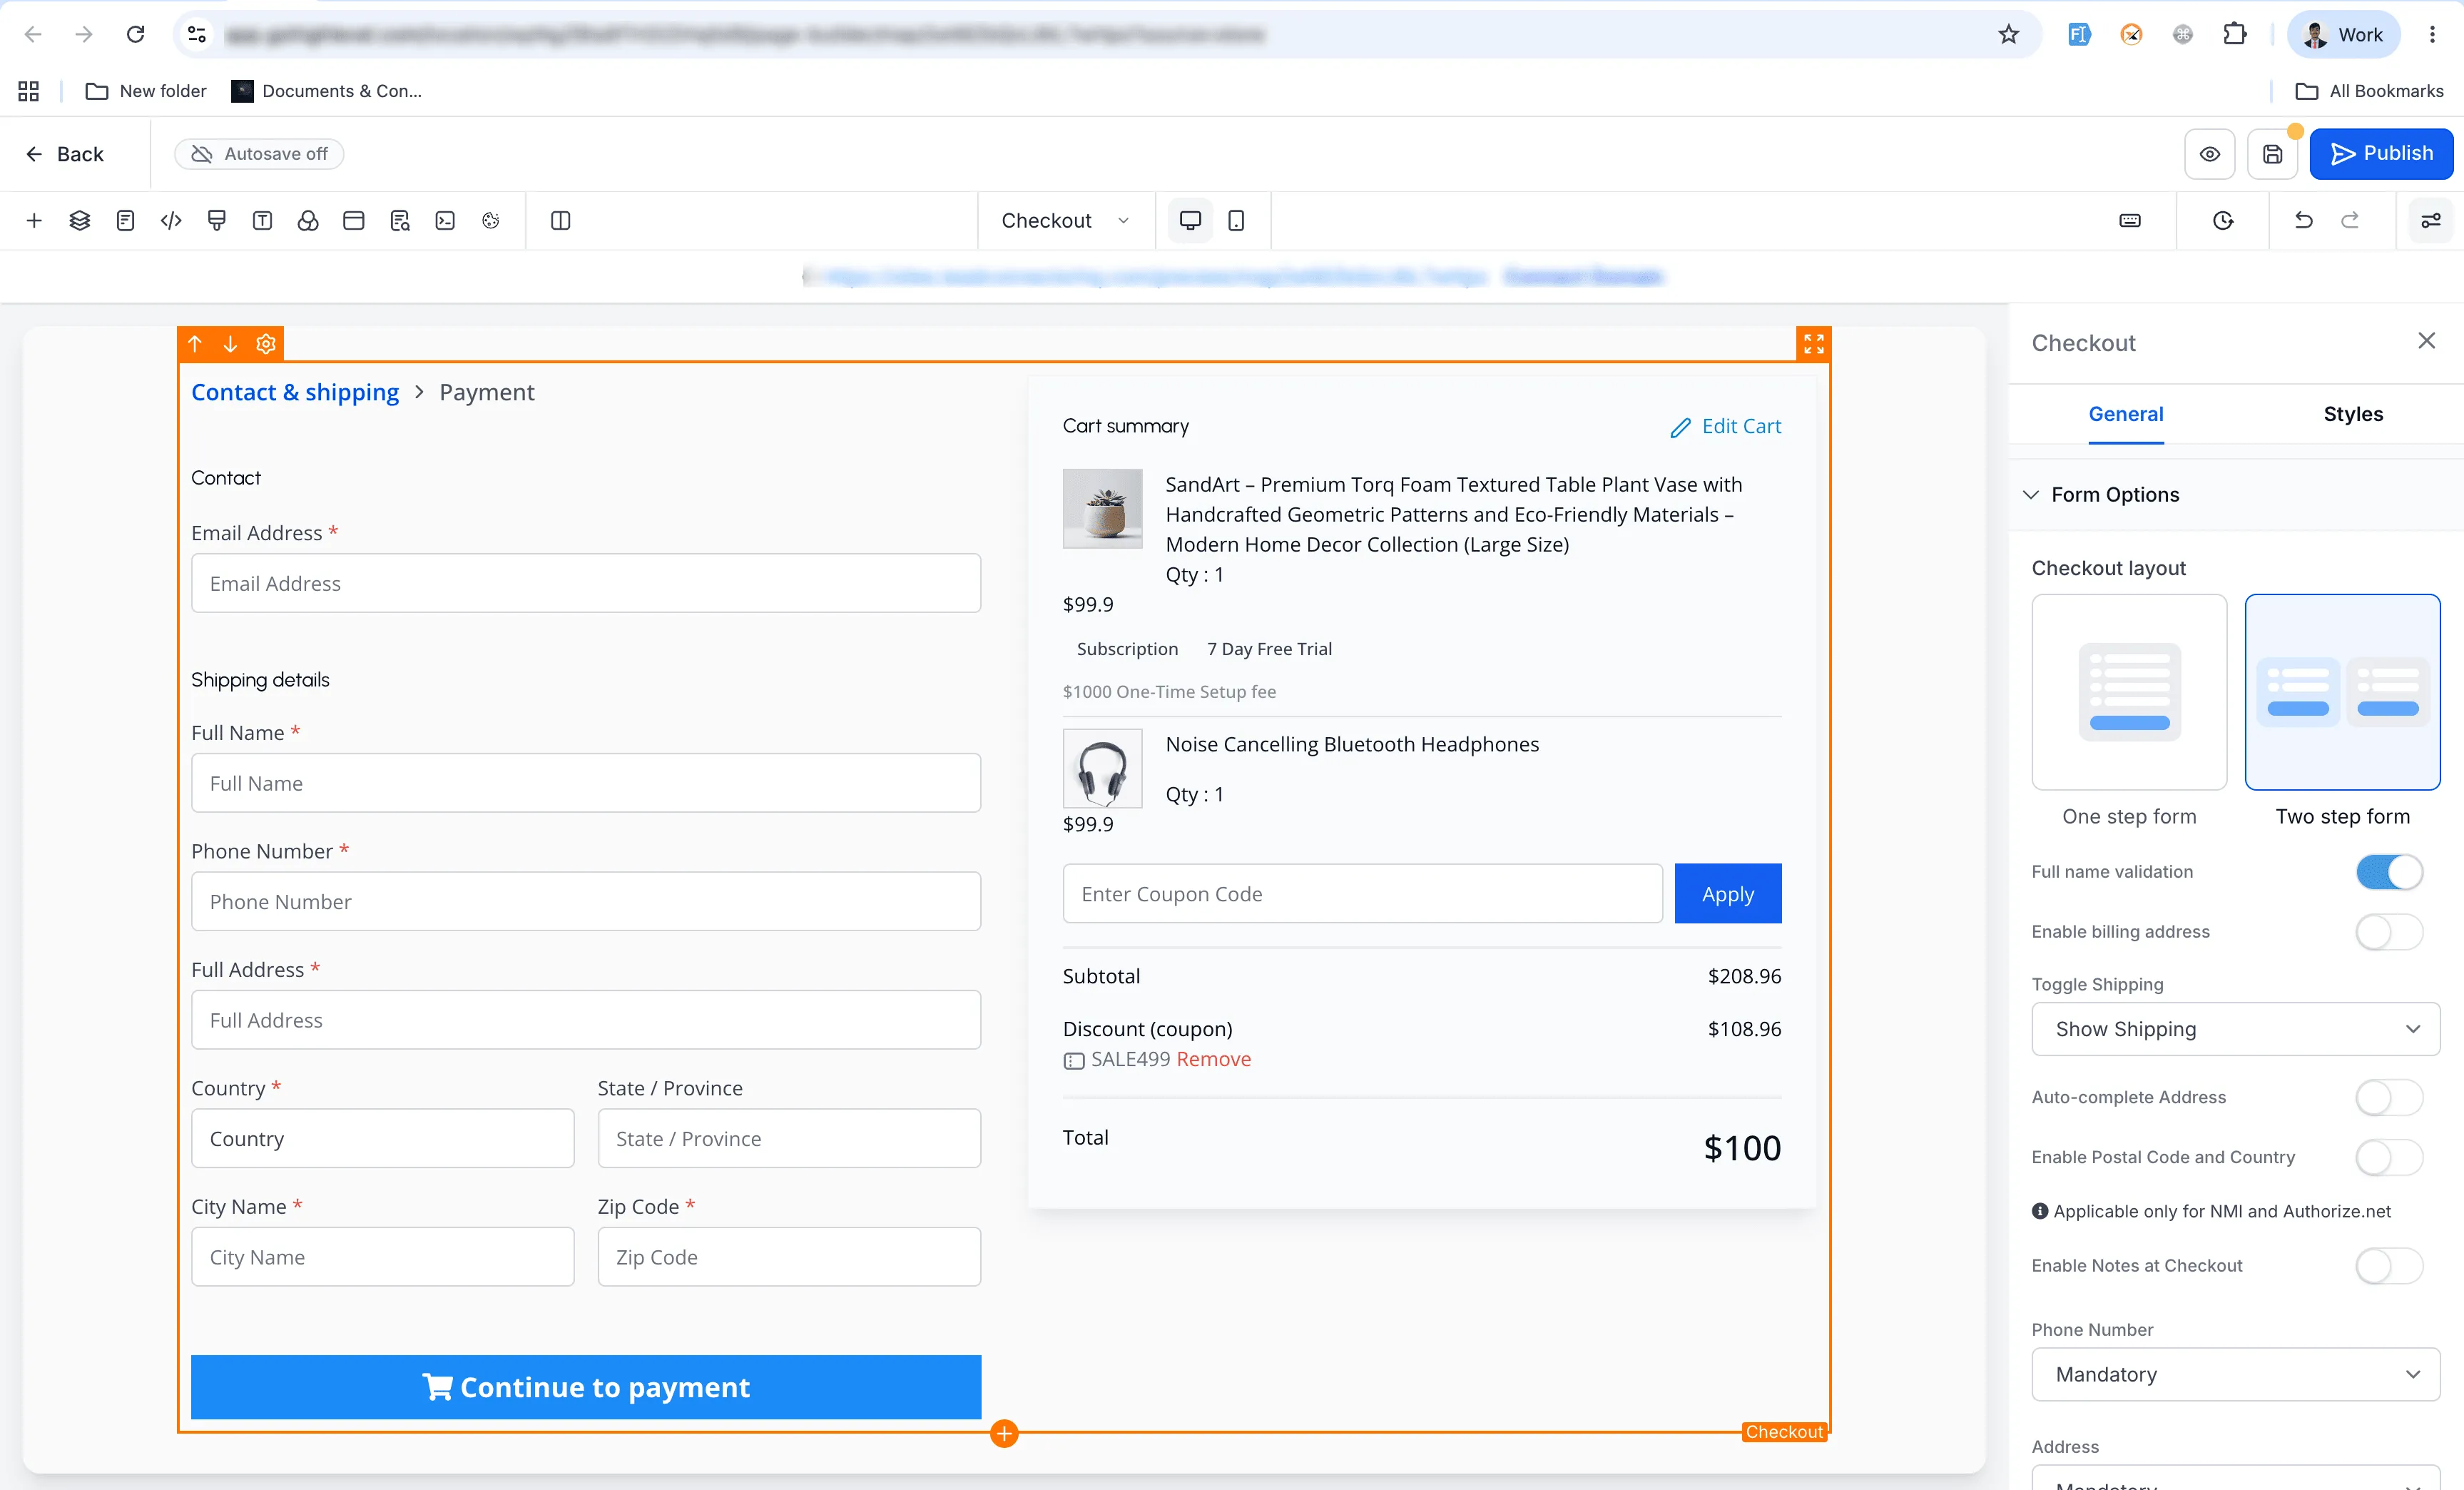Open the Country select field
Image resolution: width=2464 pixels, height=1490 pixels.
coord(383,1138)
